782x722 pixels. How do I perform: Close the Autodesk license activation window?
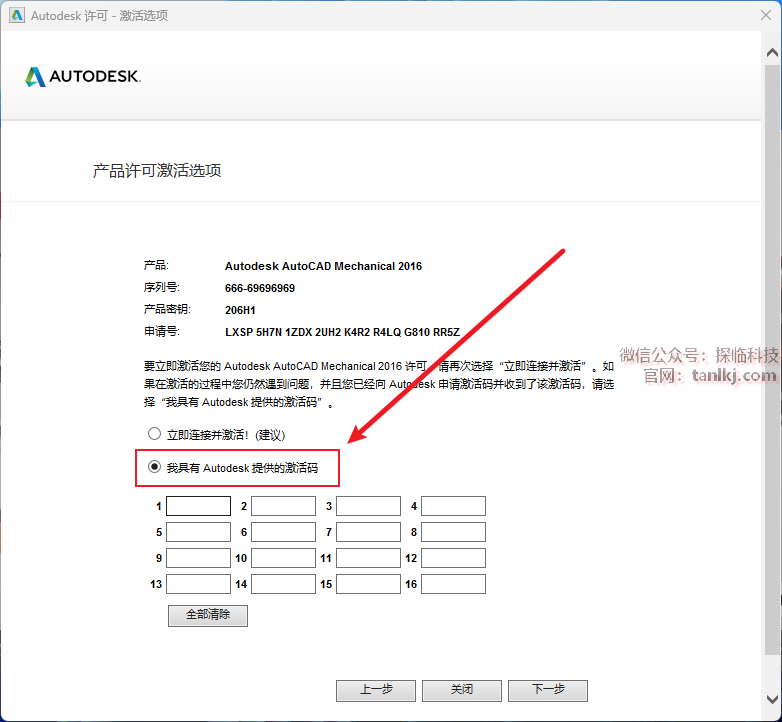[x=766, y=15]
